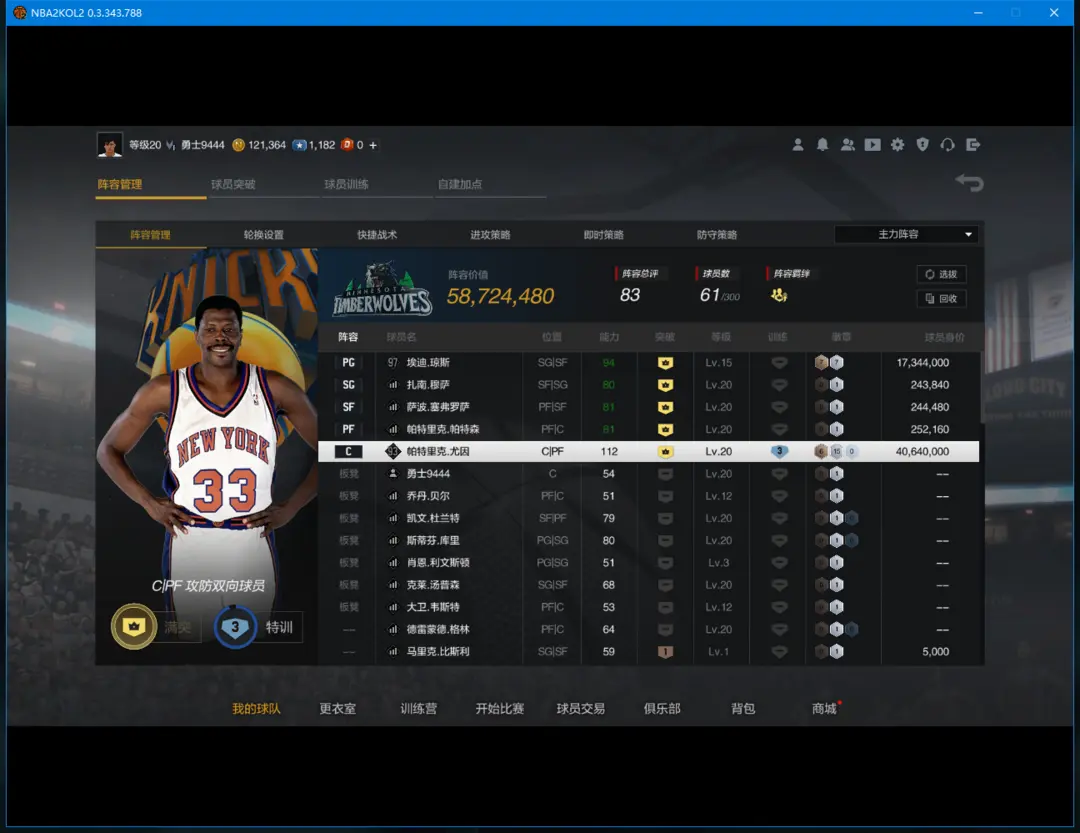Image resolution: width=1080 pixels, height=833 pixels.
Task: Sort by 能力 column header
Action: click(609, 337)
